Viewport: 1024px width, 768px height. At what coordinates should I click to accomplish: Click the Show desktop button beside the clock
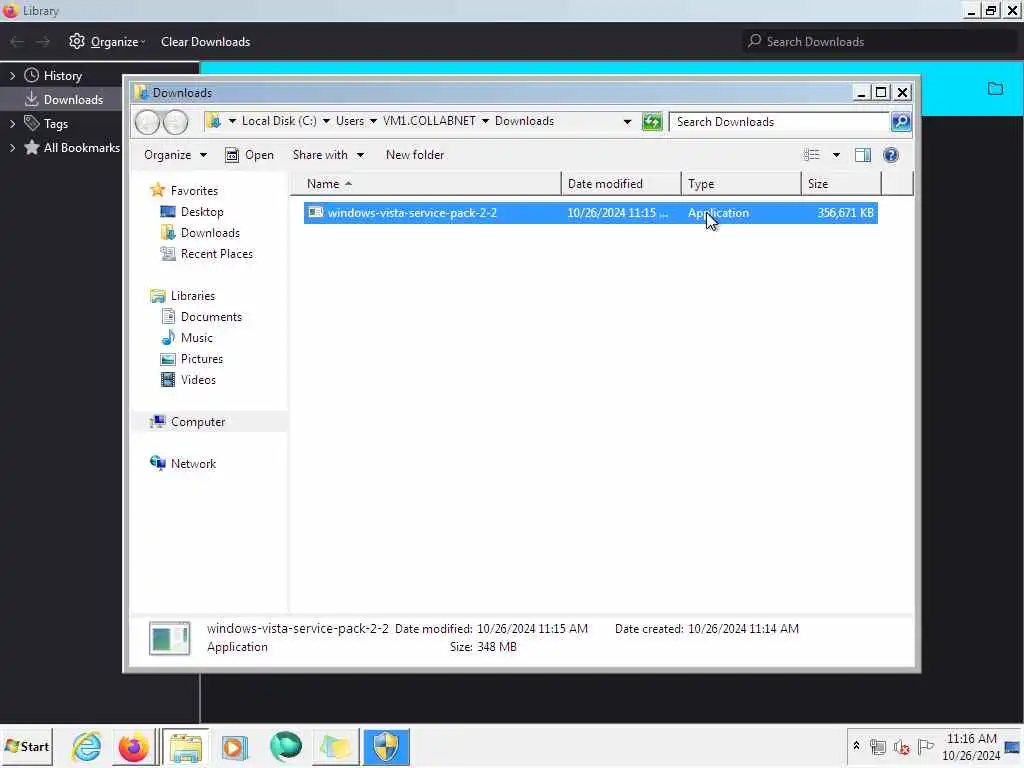coord(1014,746)
